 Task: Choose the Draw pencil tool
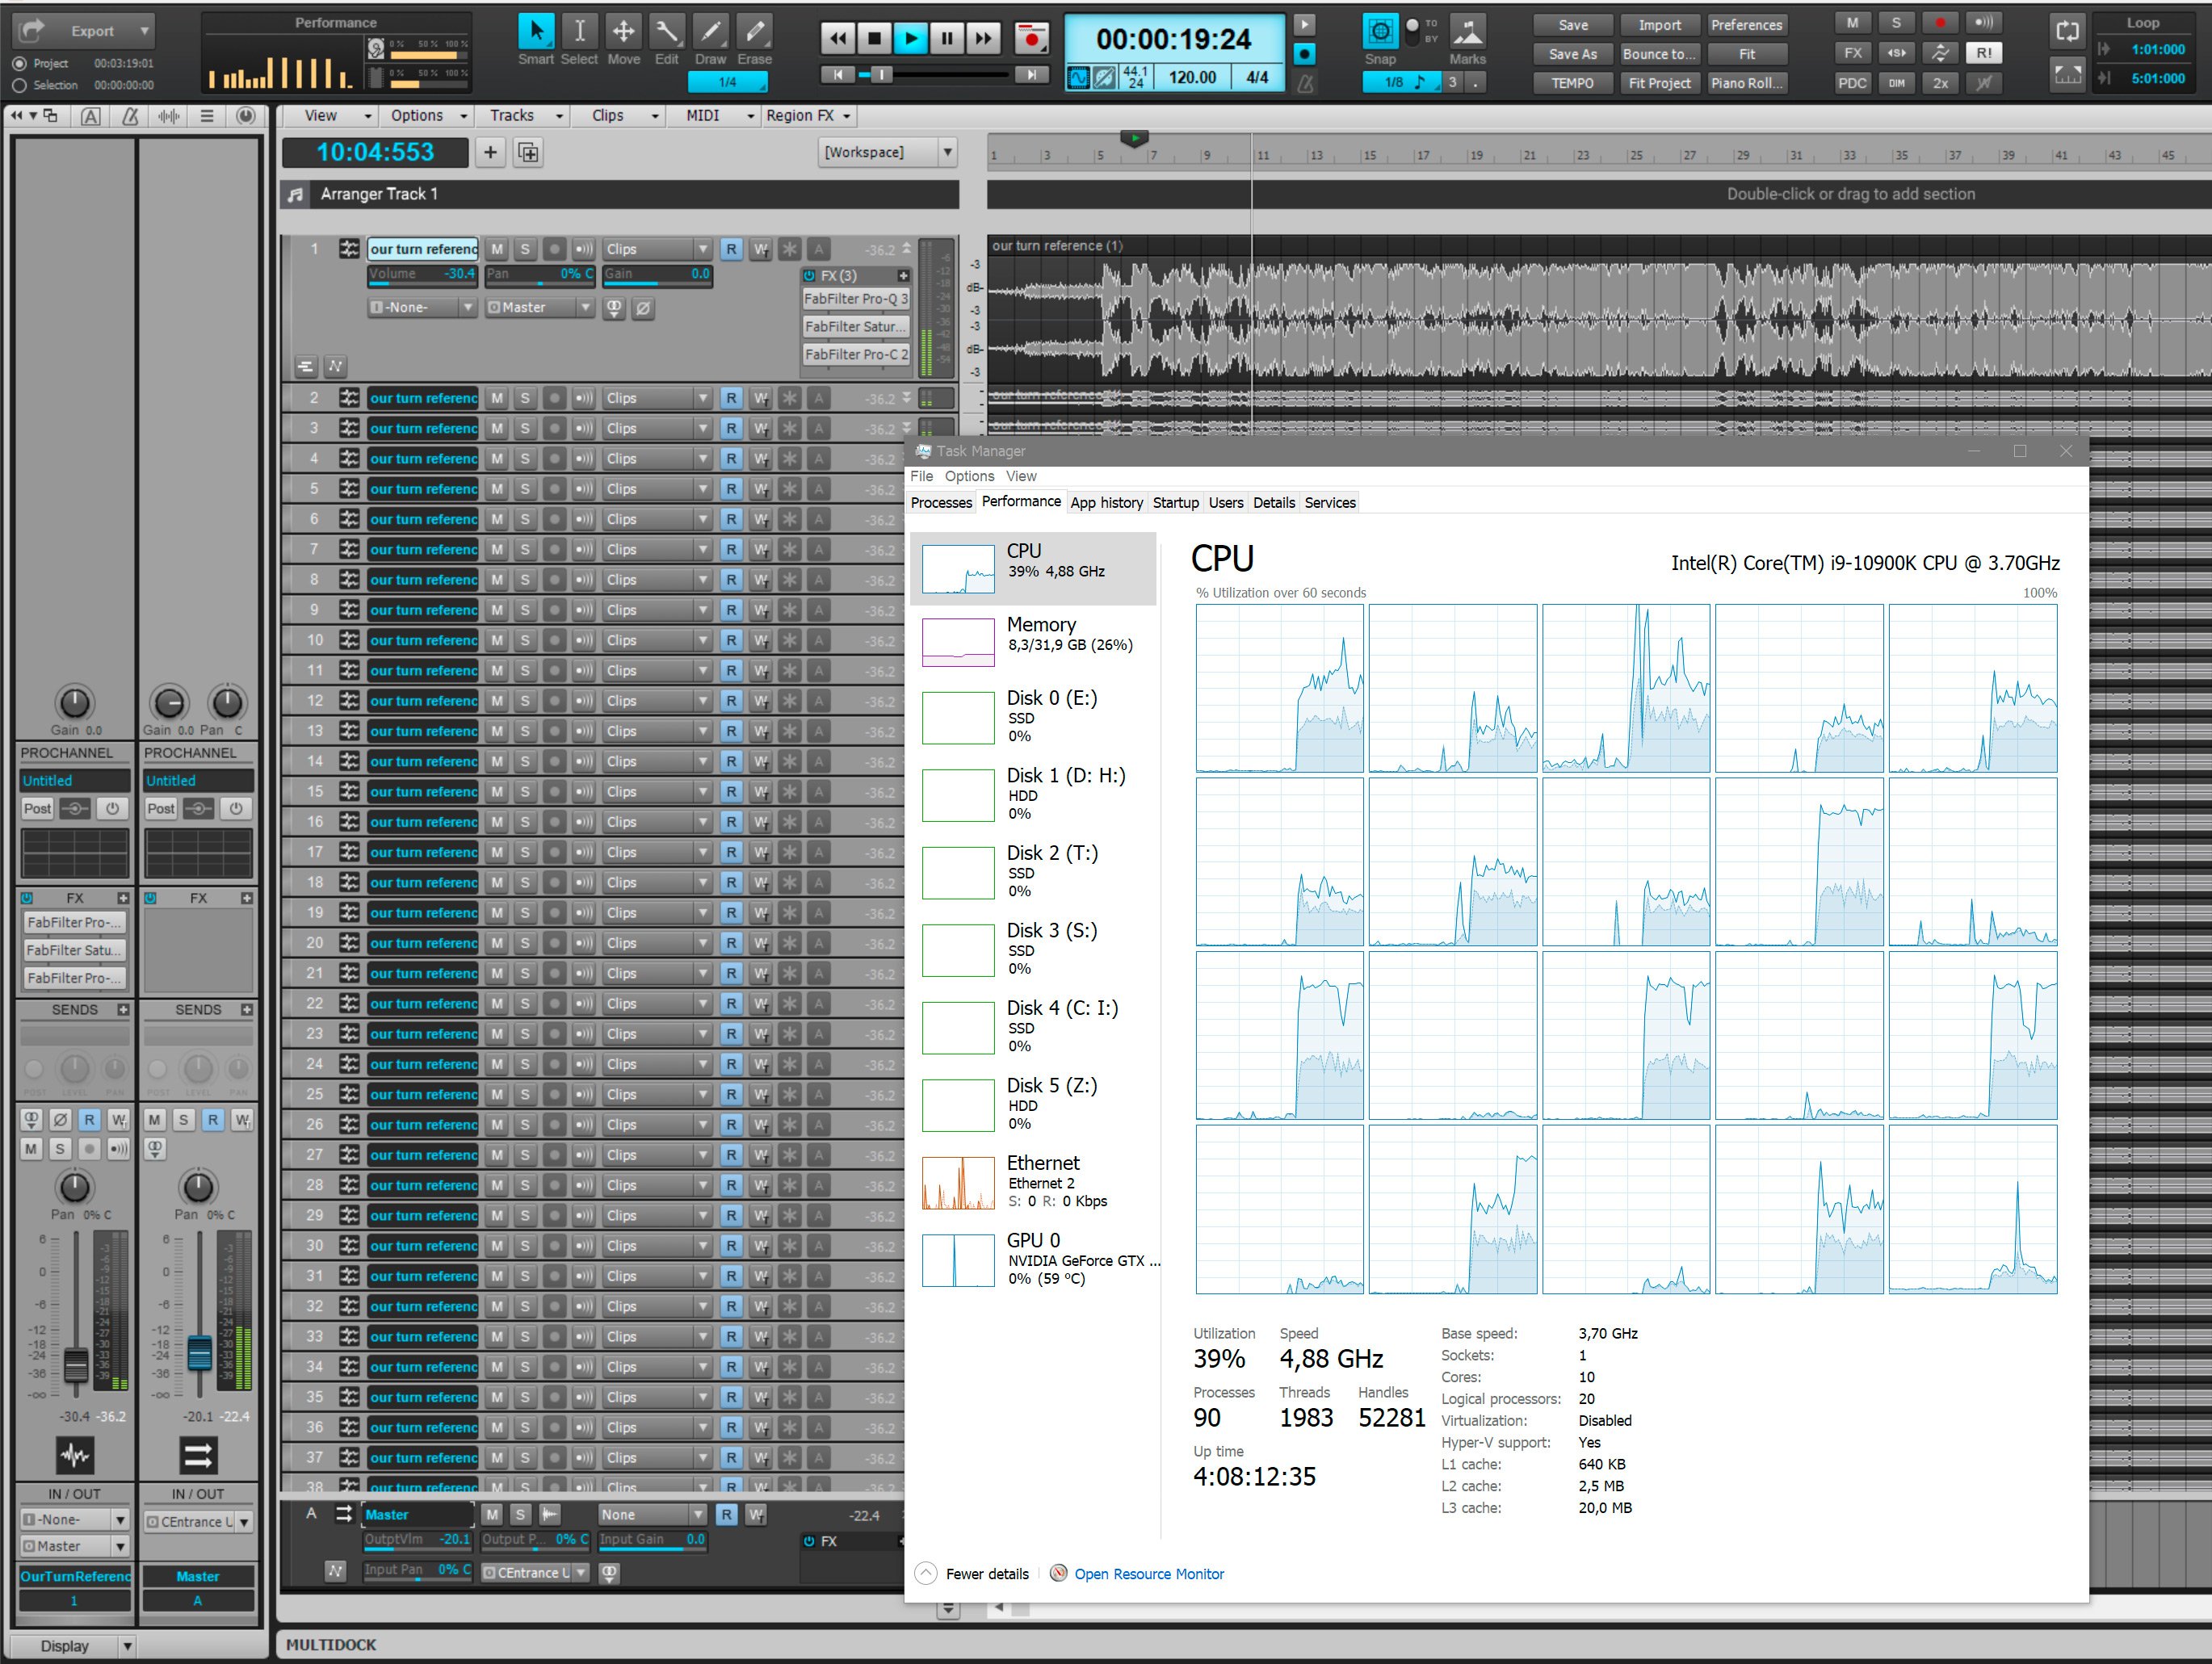[x=710, y=32]
